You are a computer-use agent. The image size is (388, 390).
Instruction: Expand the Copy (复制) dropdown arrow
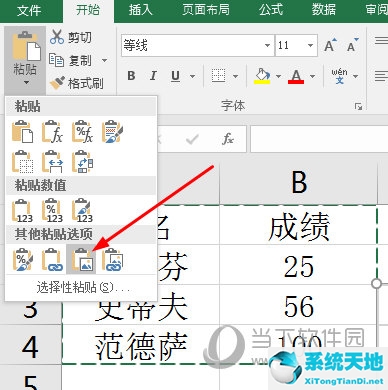point(104,61)
